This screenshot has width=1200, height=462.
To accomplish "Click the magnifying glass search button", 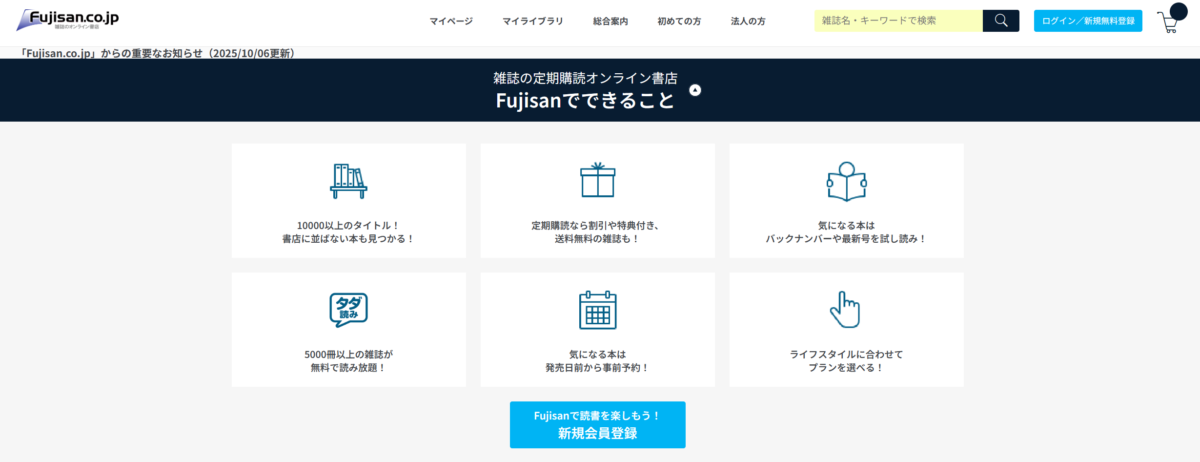I will tap(1000, 21).
